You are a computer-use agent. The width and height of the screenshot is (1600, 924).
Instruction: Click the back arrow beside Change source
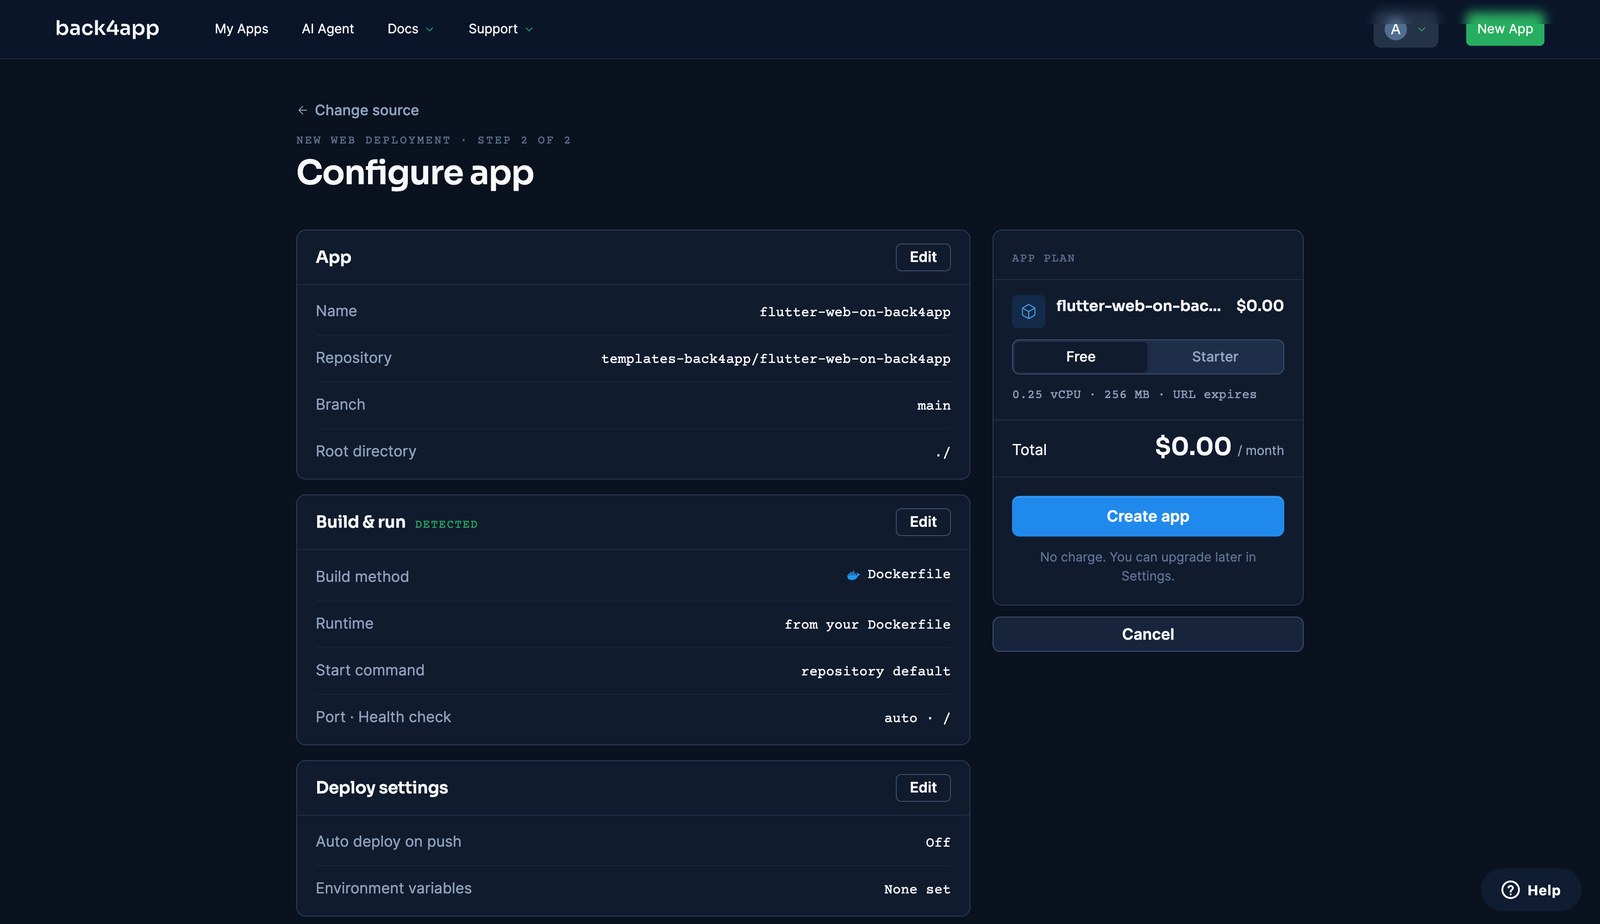302,110
